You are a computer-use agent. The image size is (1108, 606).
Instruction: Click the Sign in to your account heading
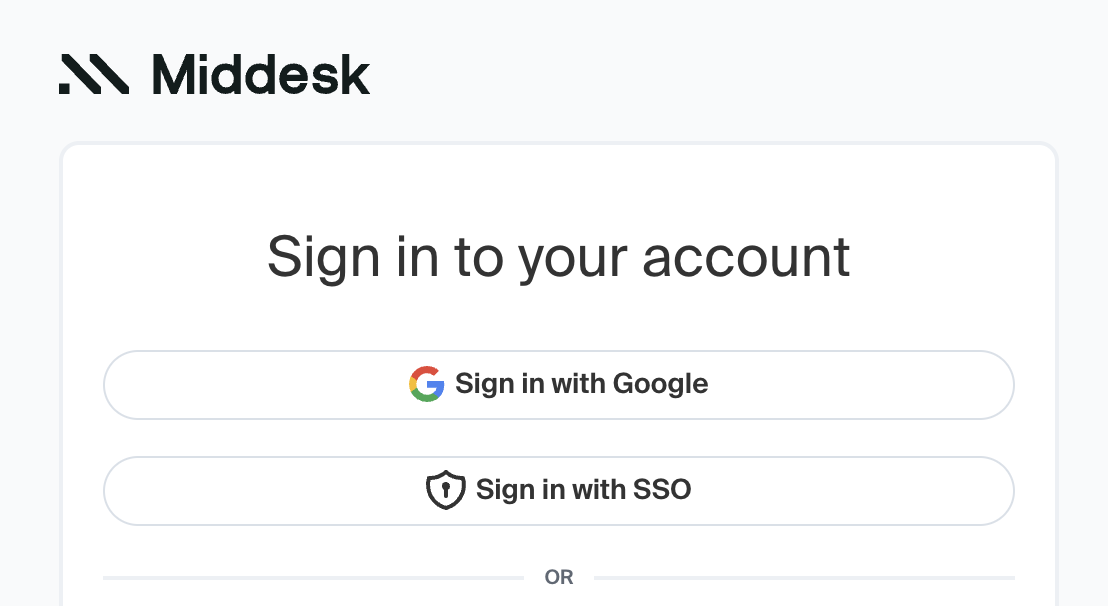coord(559,257)
